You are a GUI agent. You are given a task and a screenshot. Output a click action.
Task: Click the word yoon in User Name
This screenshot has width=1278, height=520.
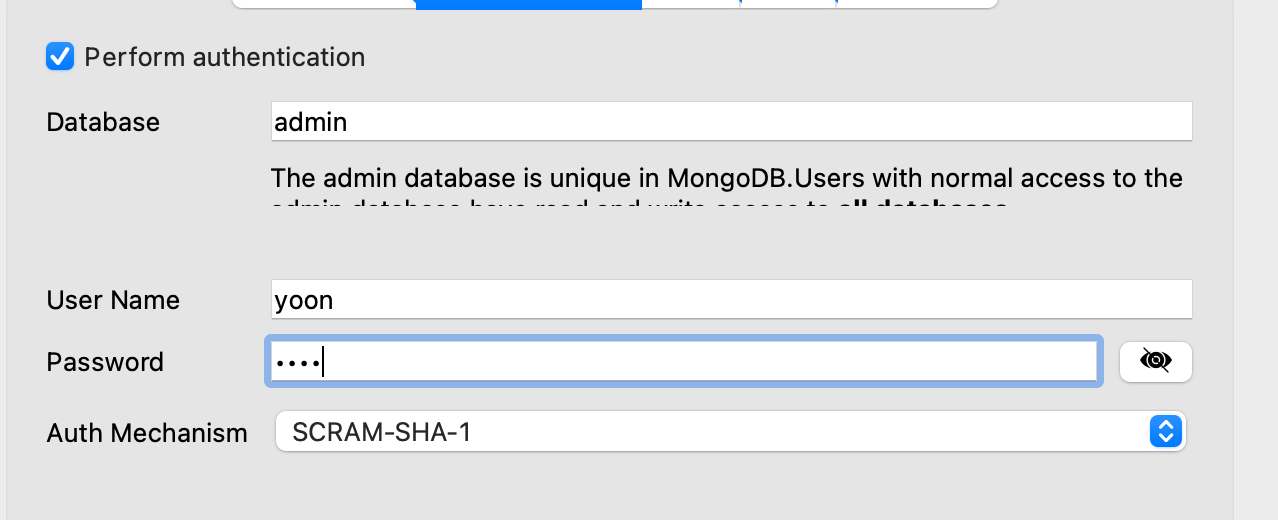pyautogui.click(x=303, y=301)
